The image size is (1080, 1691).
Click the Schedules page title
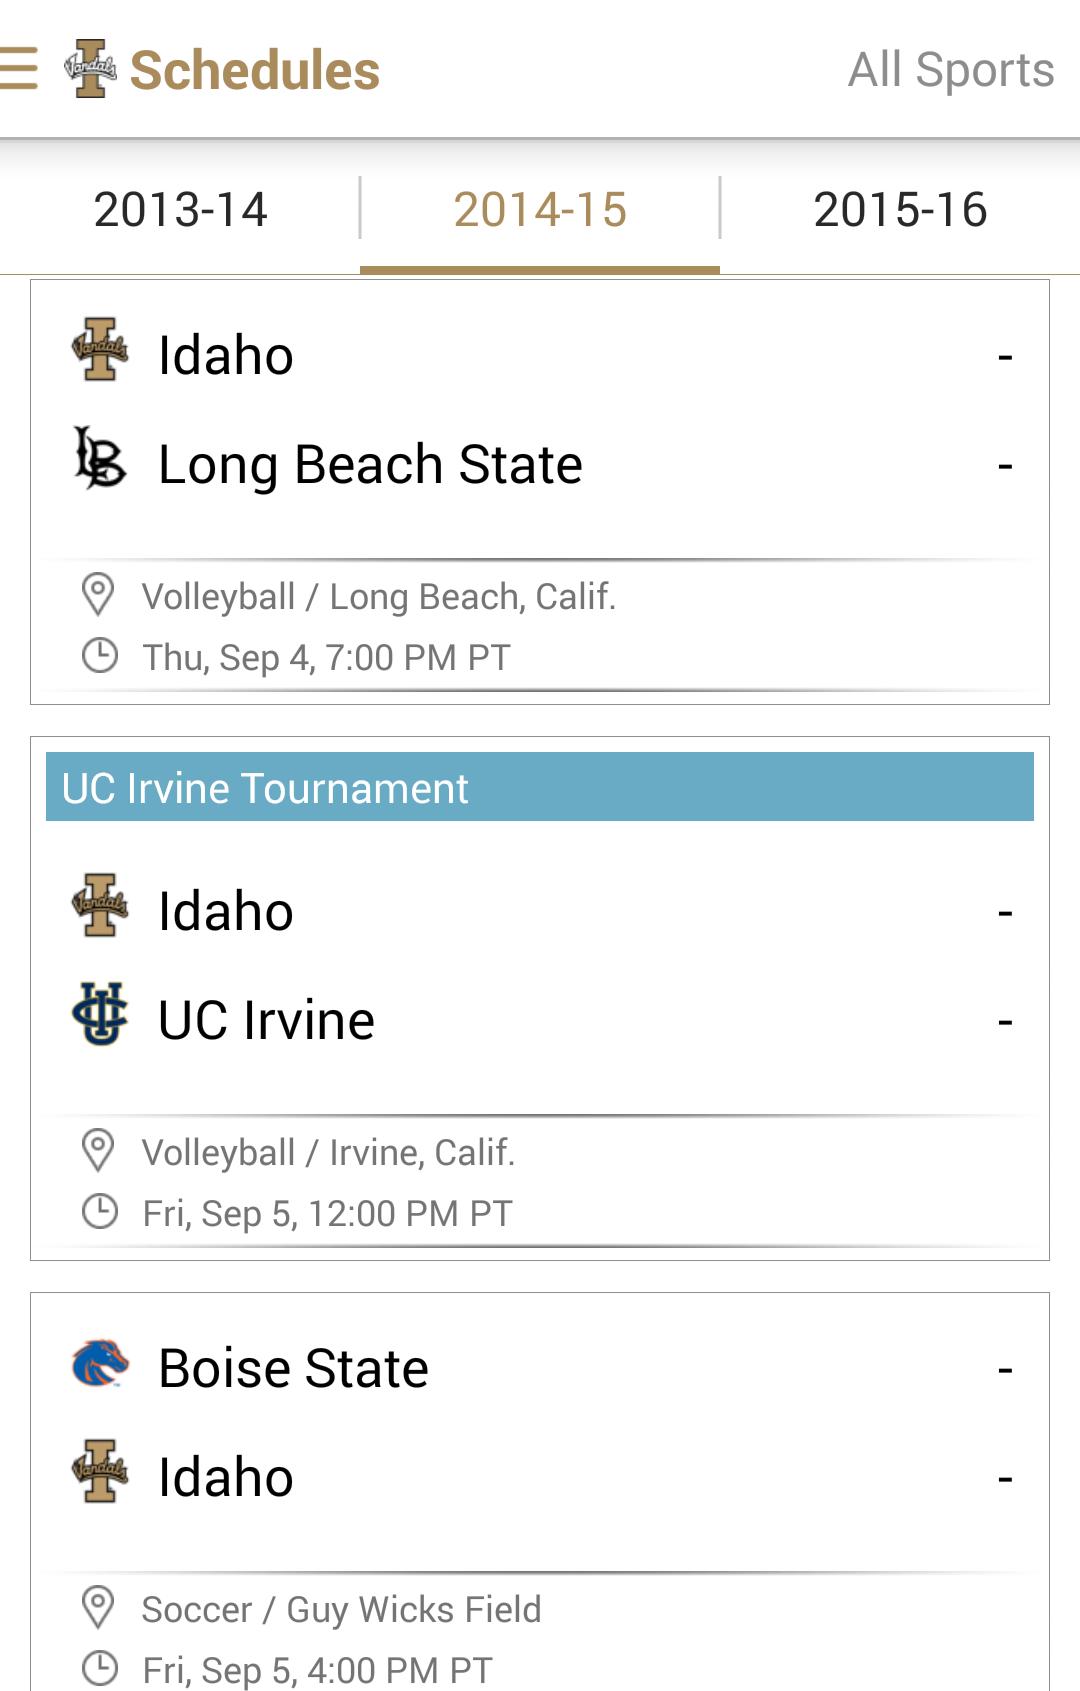click(255, 70)
